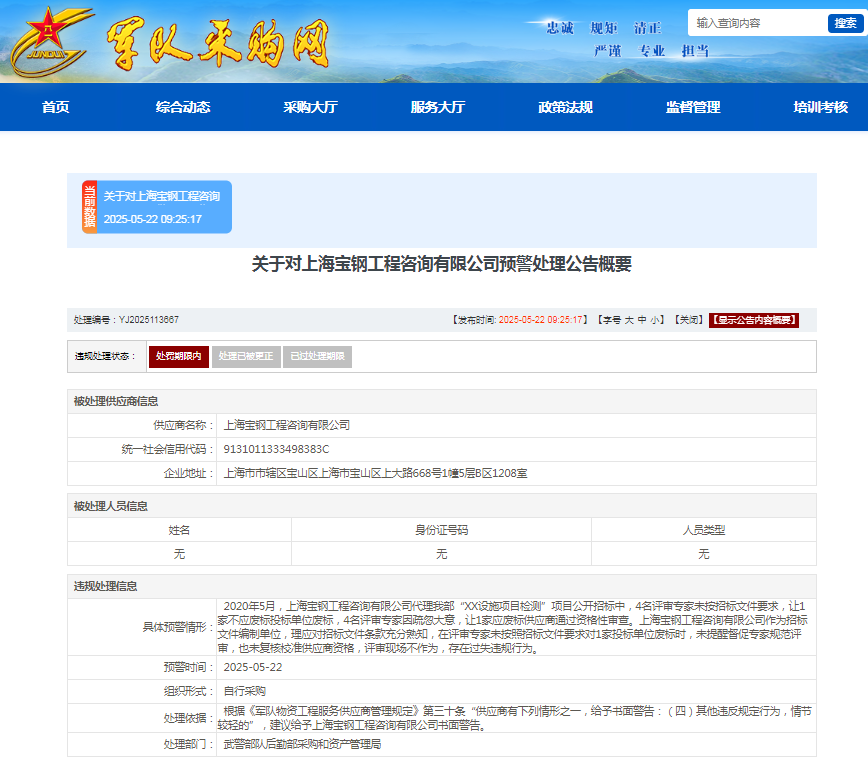The image size is (868, 773).
Task: Click the warning description paragraph starting 2020年5月
Action: pos(513,627)
